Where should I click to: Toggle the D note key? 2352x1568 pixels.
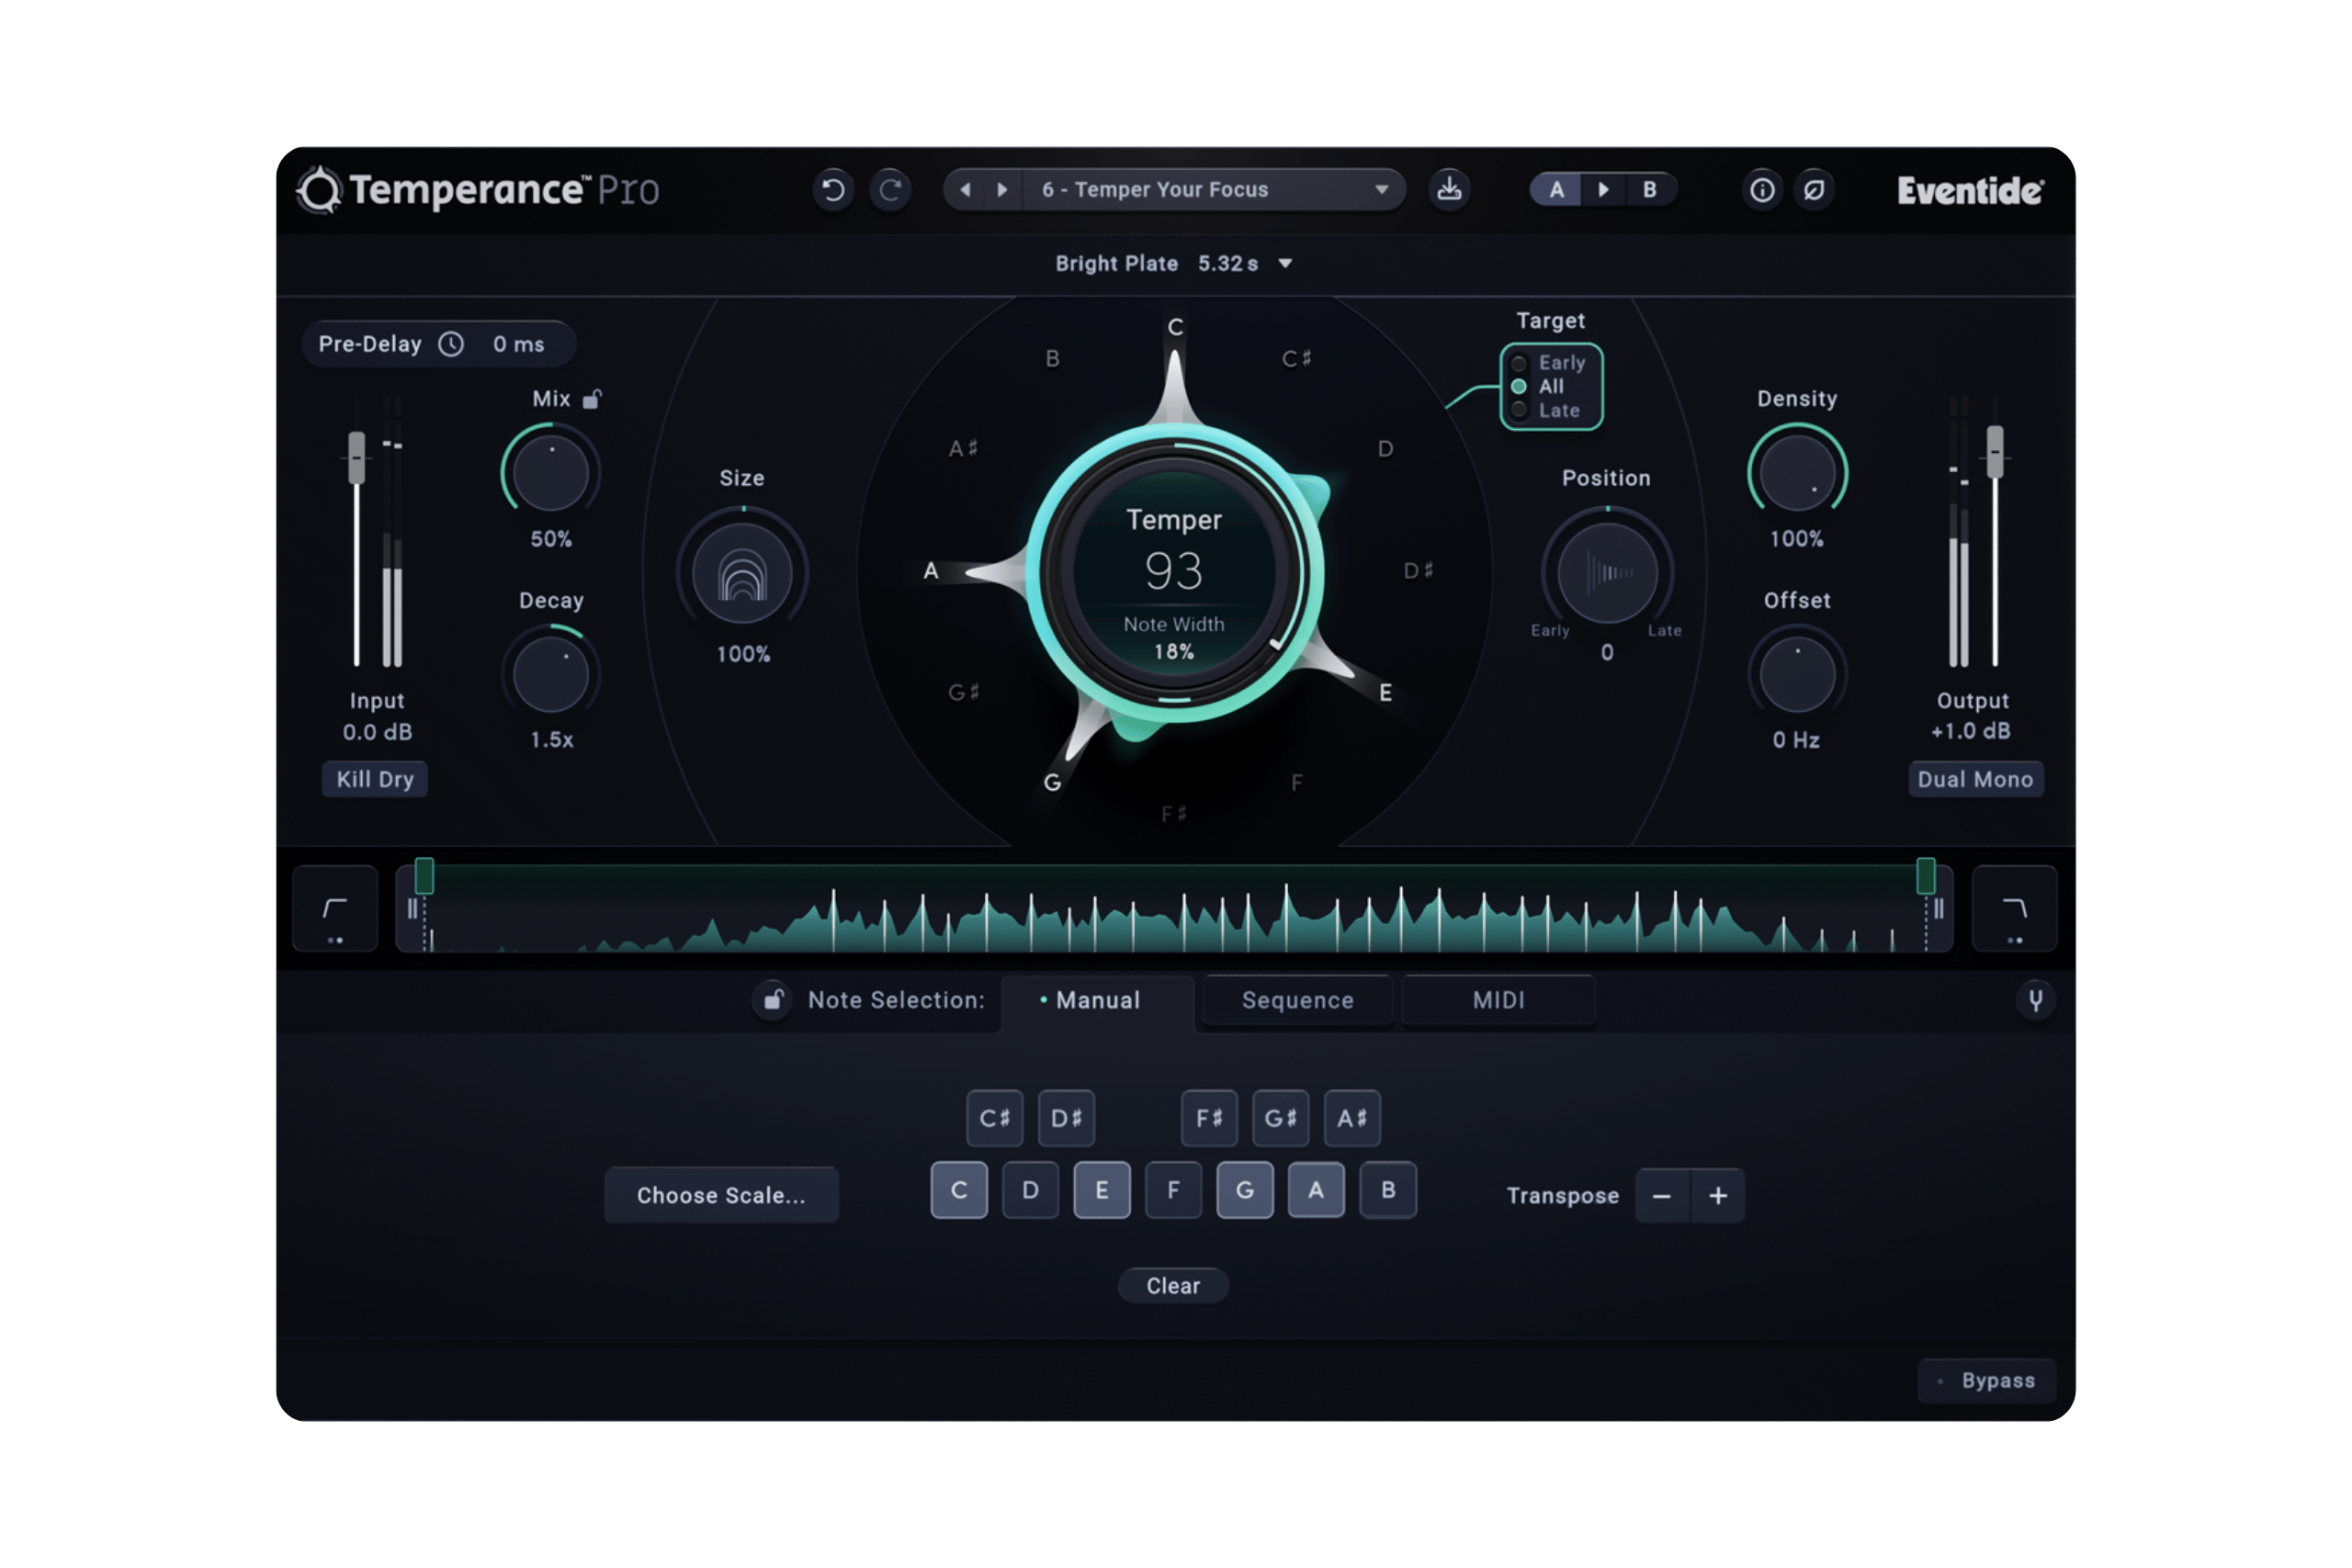click(x=1030, y=1190)
